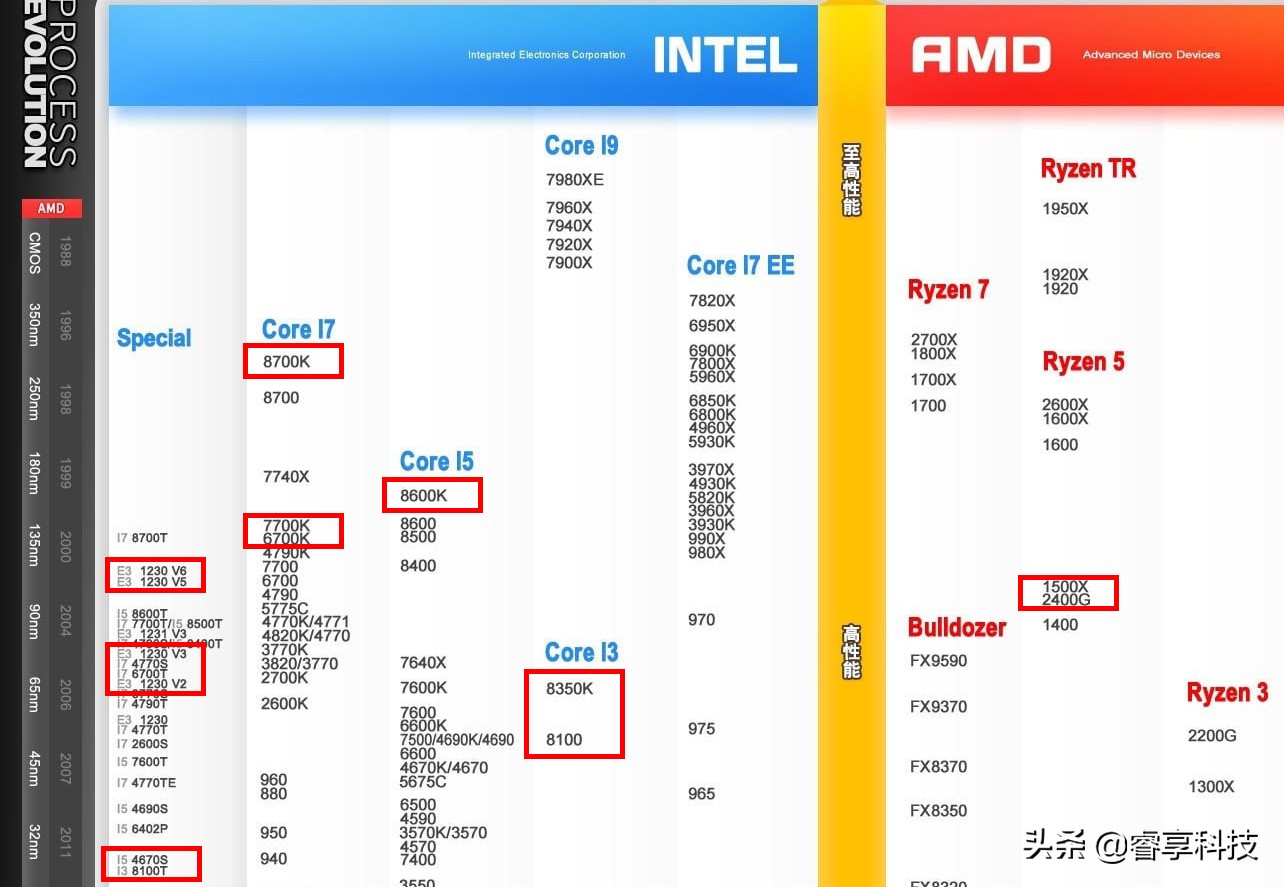Click the Core I7 EE heading
The image size is (1284, 887).
(x=742, y=265)
